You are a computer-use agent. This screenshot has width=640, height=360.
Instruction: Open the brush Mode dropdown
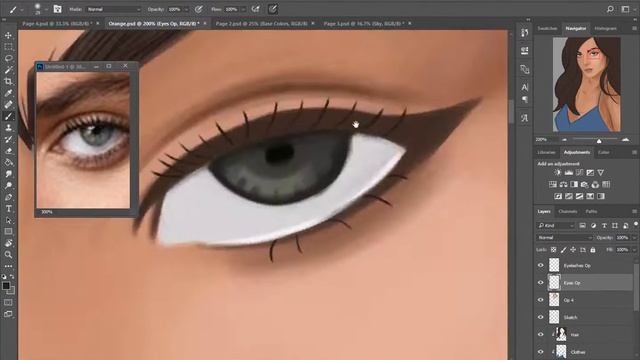coord(114,9)
